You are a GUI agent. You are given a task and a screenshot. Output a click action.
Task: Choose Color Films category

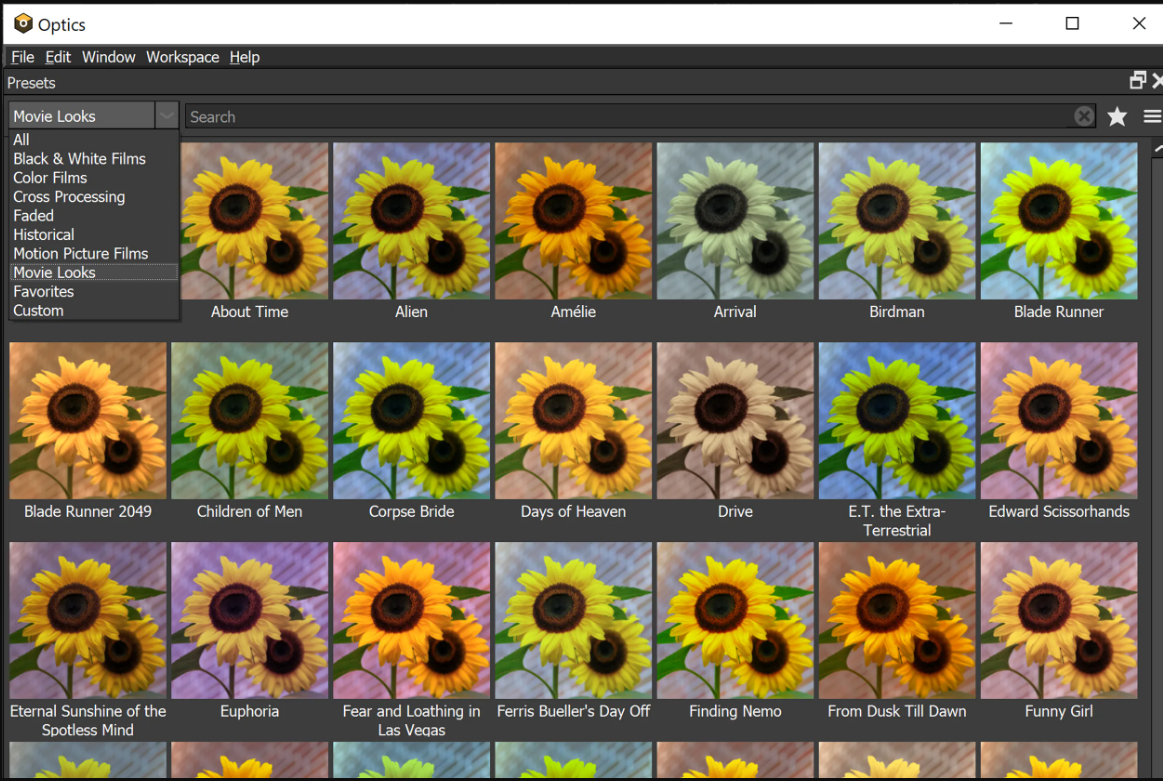click(x=94, y=178)
